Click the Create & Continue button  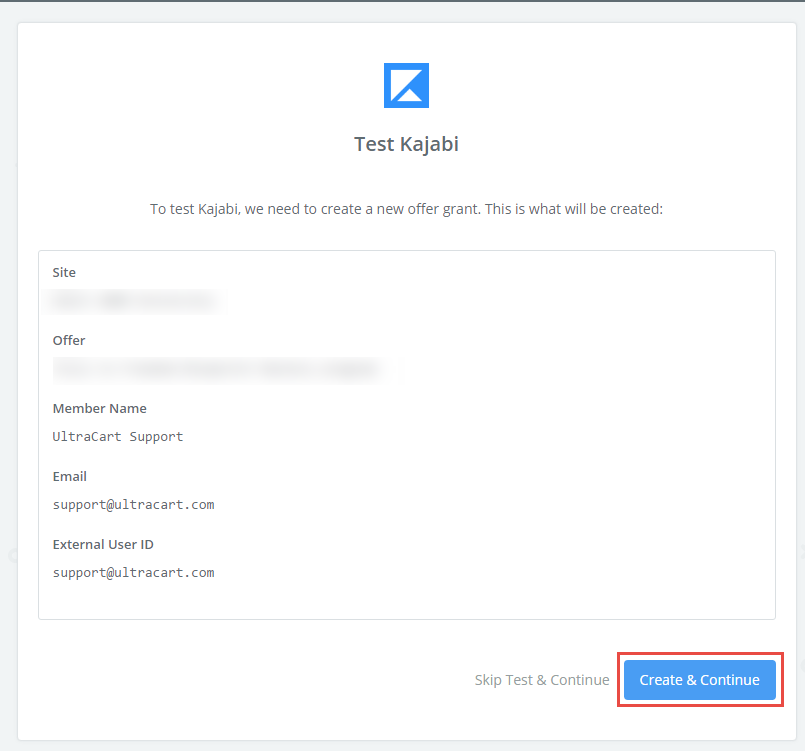point(699,680)
